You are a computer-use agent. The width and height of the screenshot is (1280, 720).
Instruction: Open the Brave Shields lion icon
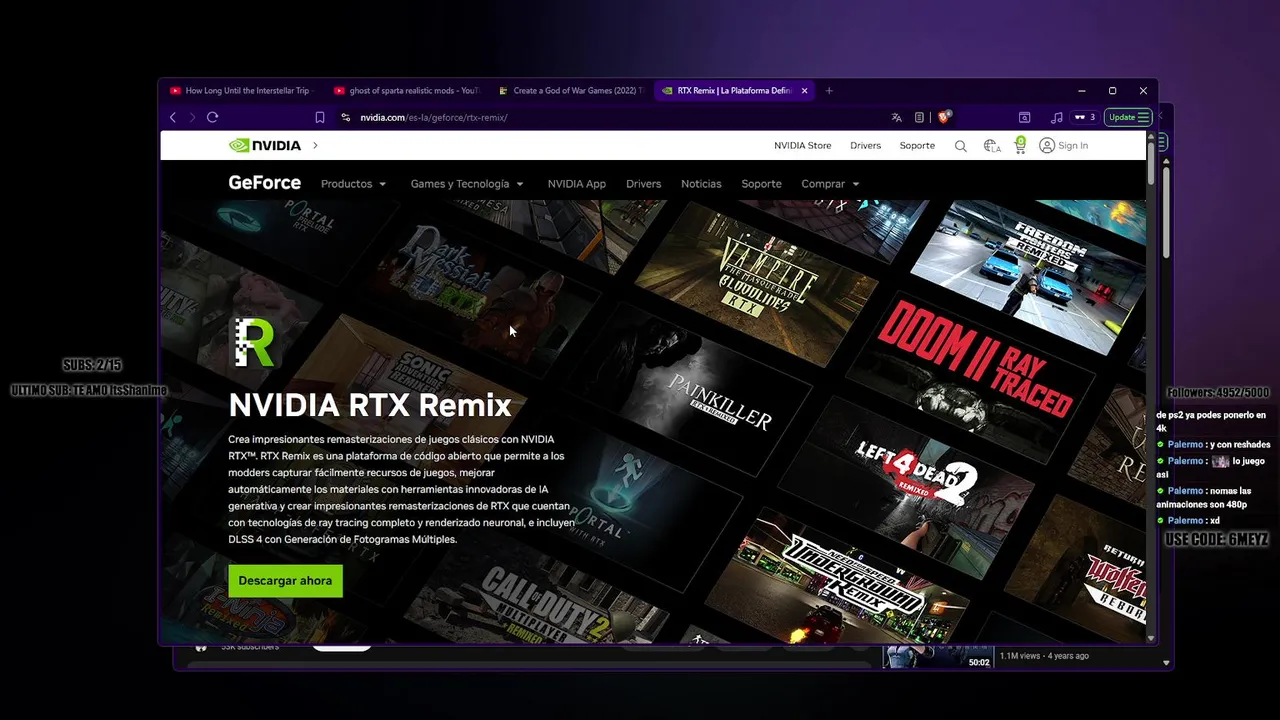point(944,117)
